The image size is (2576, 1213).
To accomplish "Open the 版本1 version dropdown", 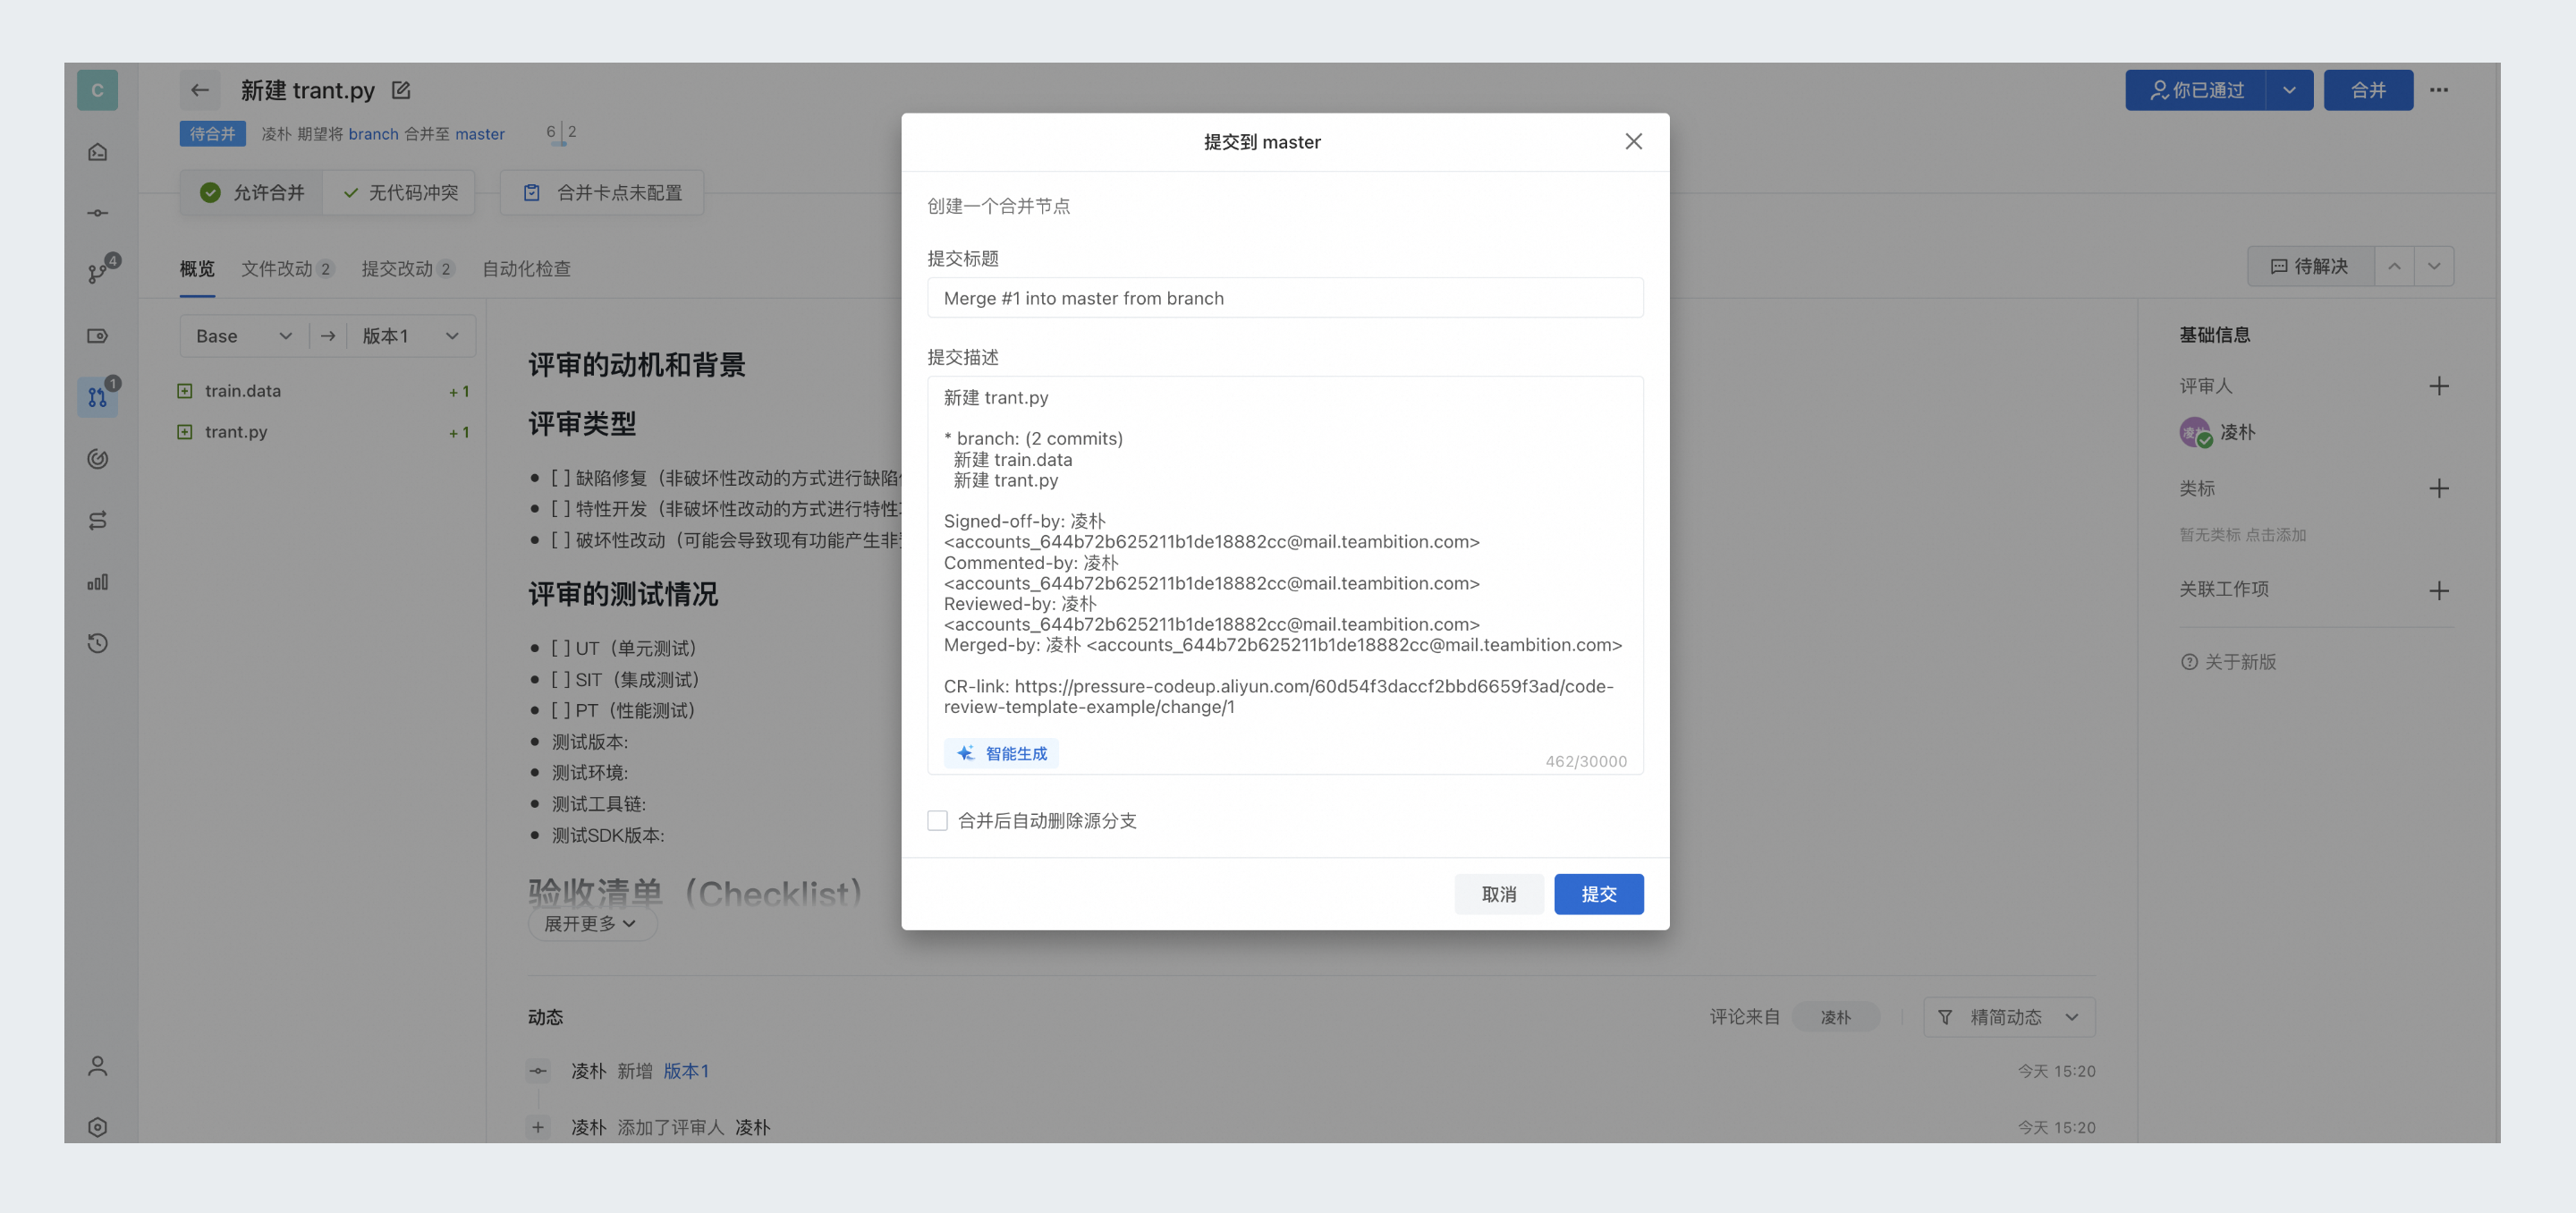I will [410, 336].
